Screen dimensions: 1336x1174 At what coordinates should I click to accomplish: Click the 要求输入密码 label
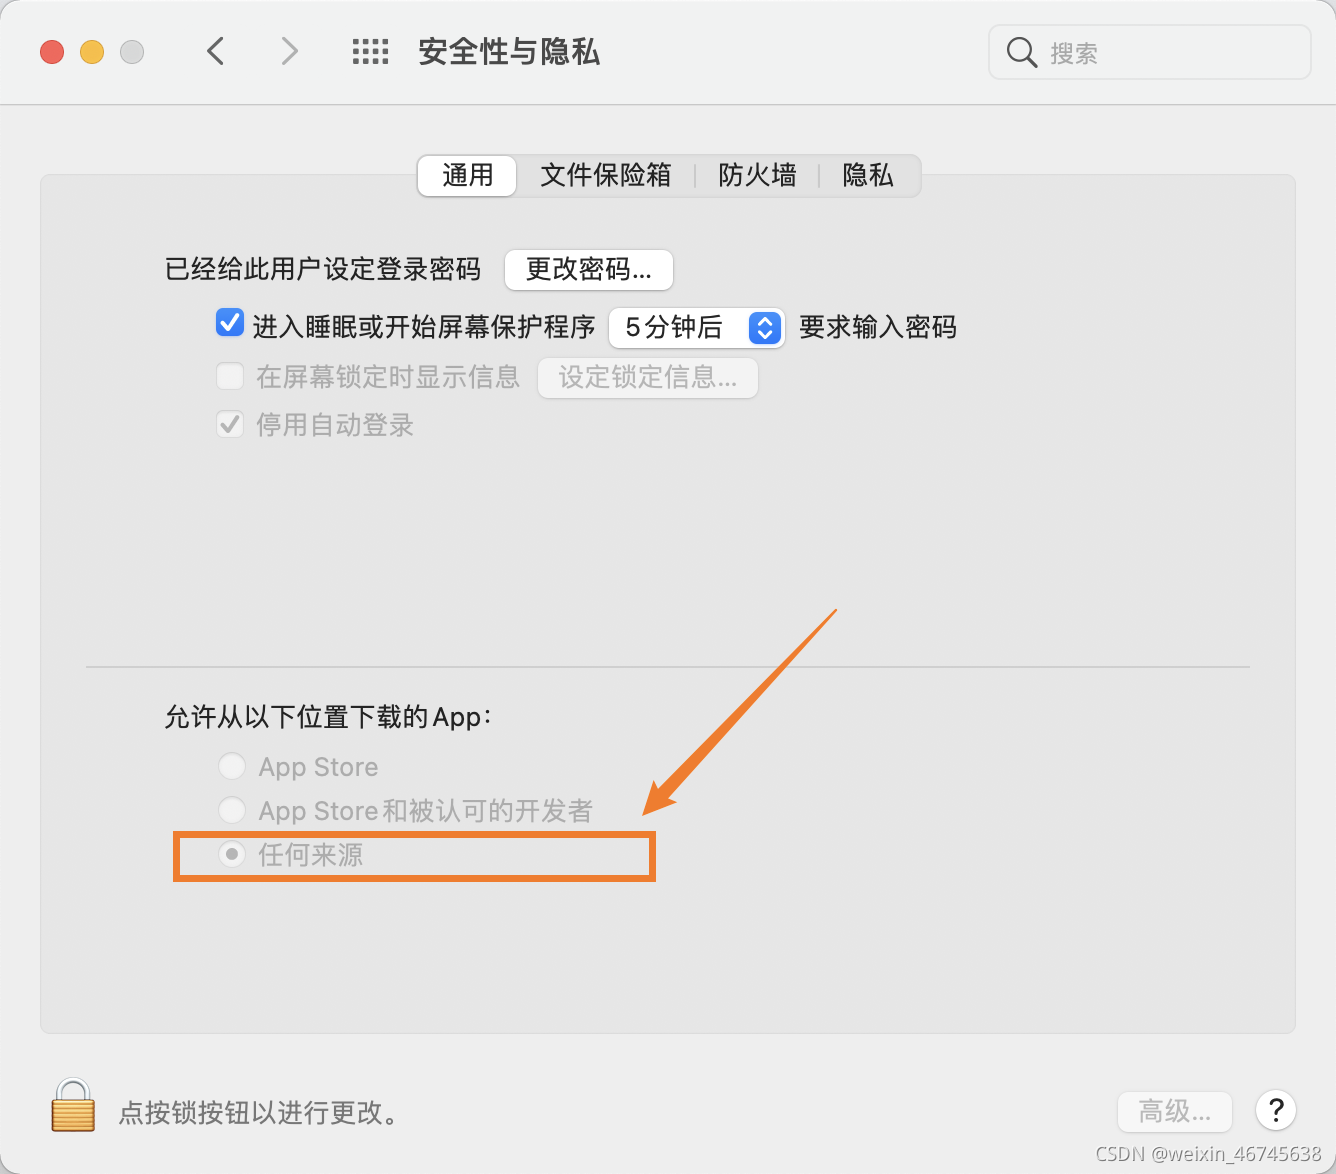[x=878, y=327]
